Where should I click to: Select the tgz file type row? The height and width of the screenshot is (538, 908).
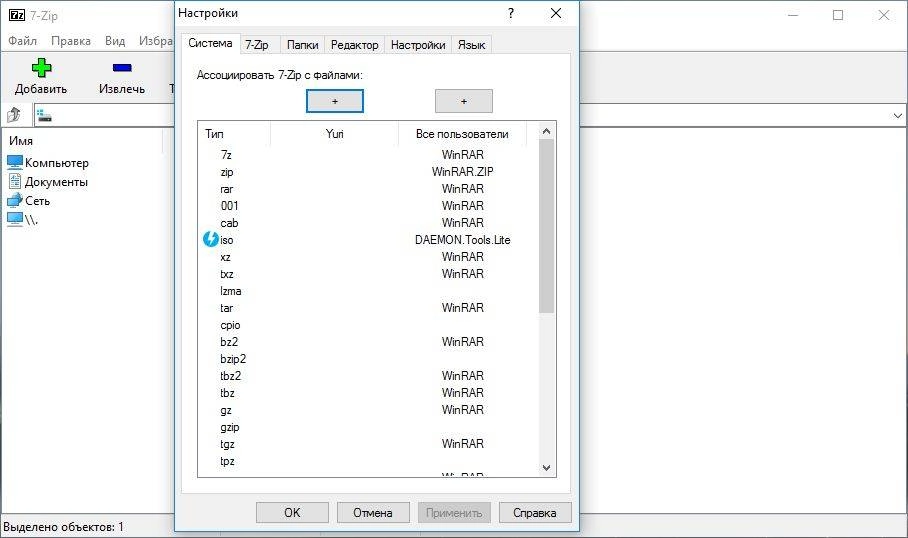click(x=368, y=444)
